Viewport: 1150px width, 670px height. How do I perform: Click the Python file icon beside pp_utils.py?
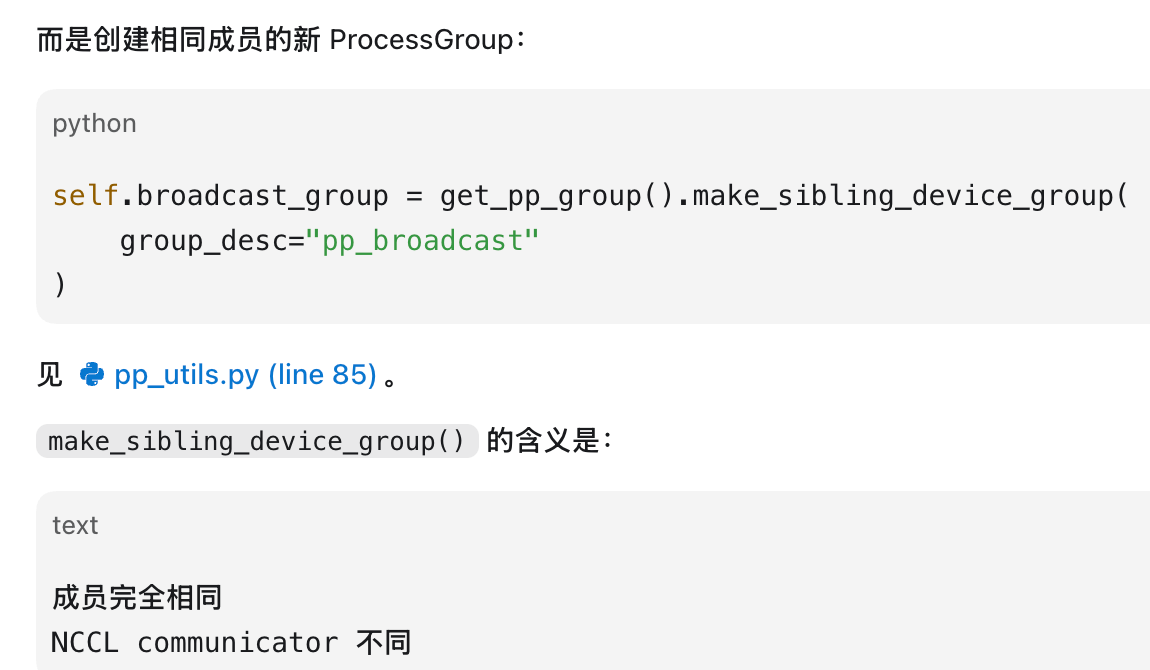(92, 375)
